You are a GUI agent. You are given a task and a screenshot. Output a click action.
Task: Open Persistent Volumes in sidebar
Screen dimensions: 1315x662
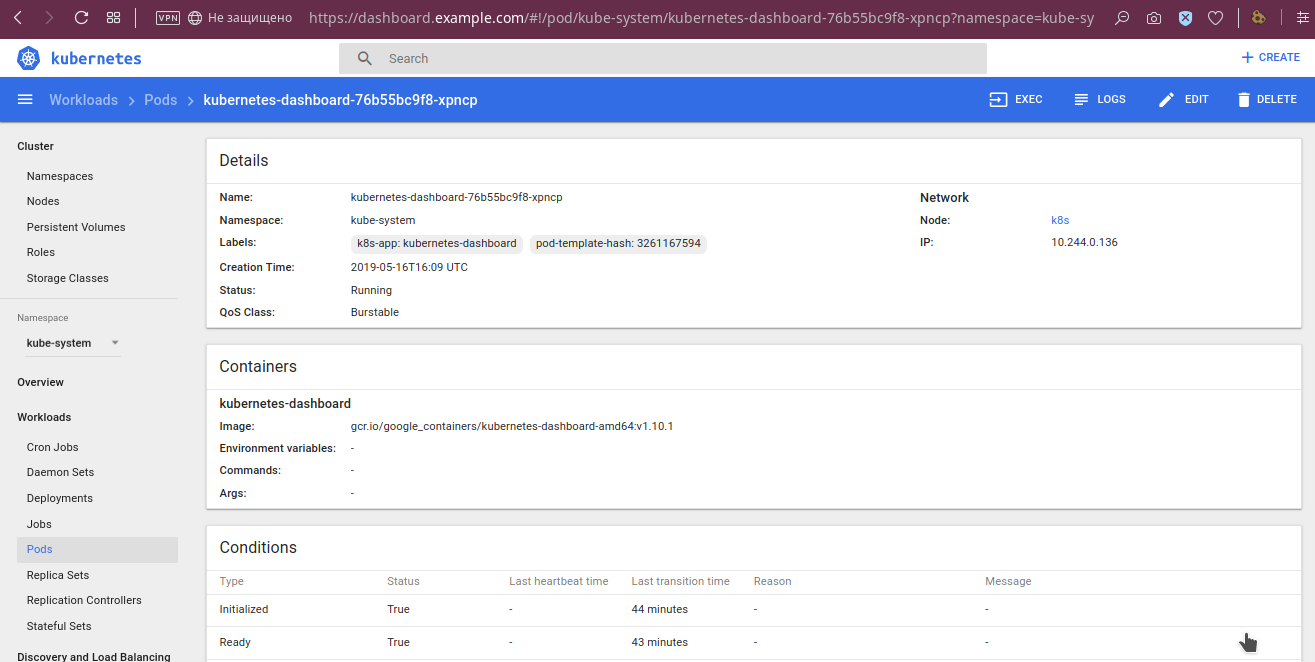click(76, 227)
